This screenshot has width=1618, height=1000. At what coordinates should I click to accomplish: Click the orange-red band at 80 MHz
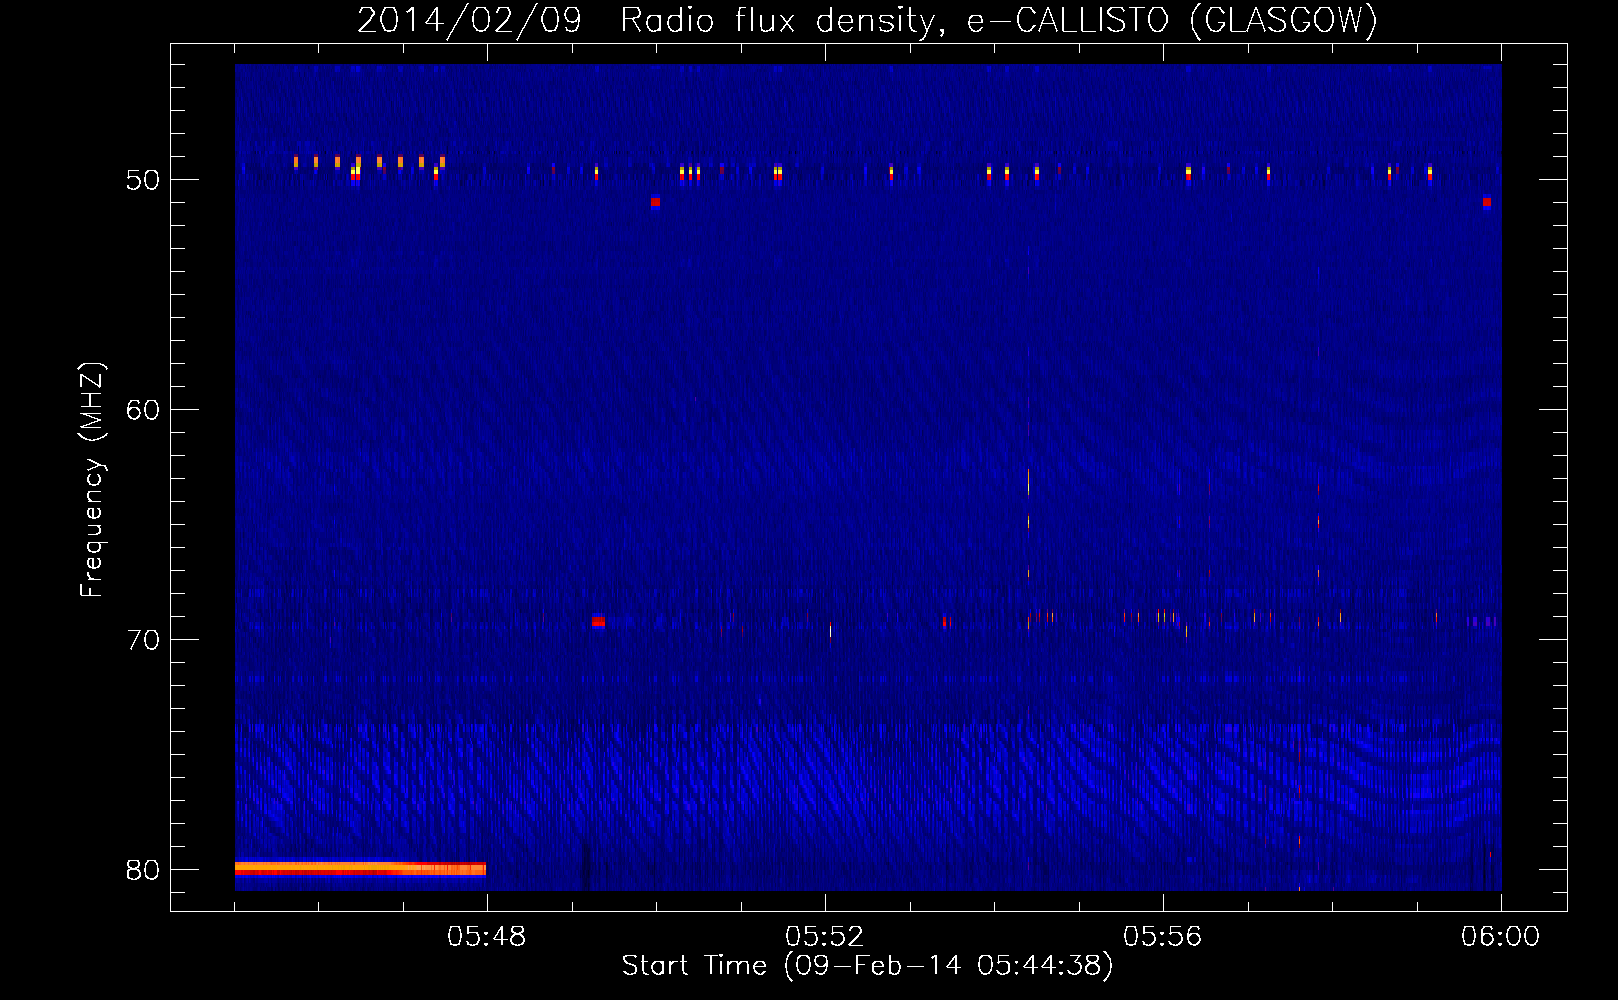click(360, 868)
